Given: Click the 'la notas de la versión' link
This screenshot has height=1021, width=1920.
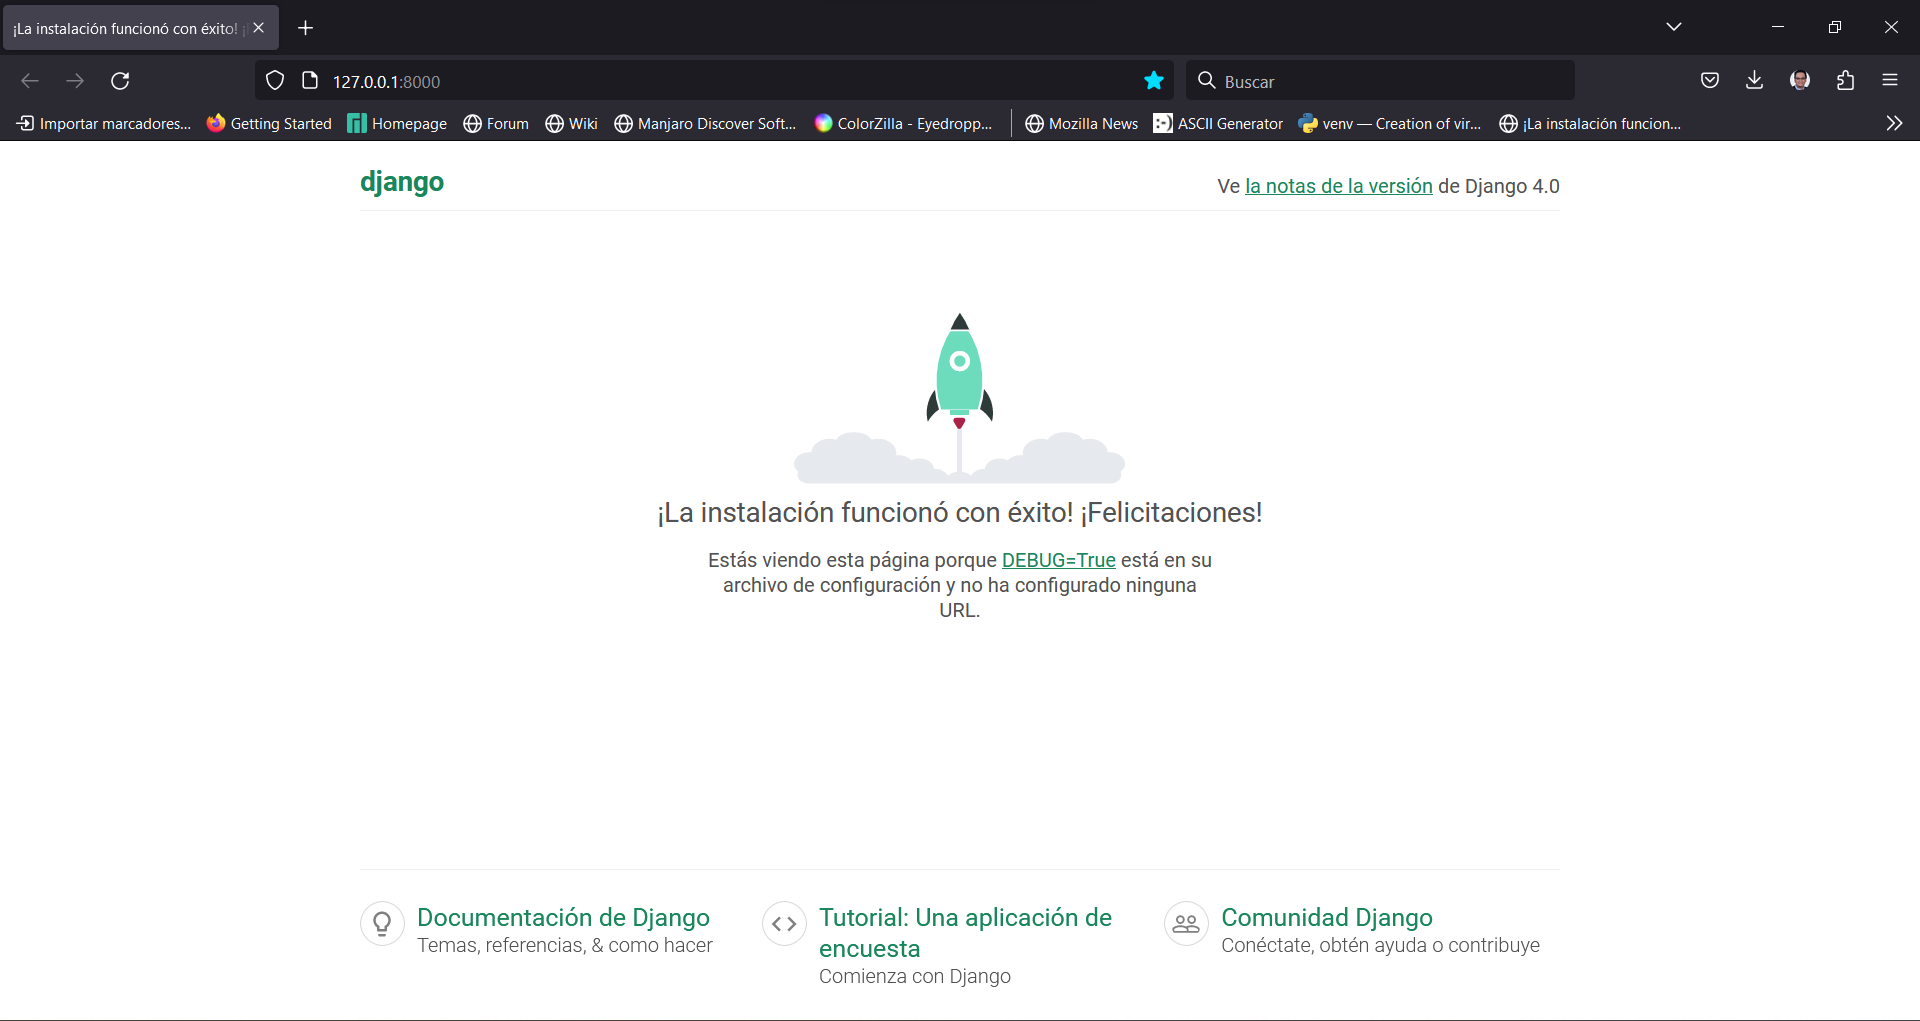Looking at the screenshot, I should pyautogui.click(x=1338, y=186).
